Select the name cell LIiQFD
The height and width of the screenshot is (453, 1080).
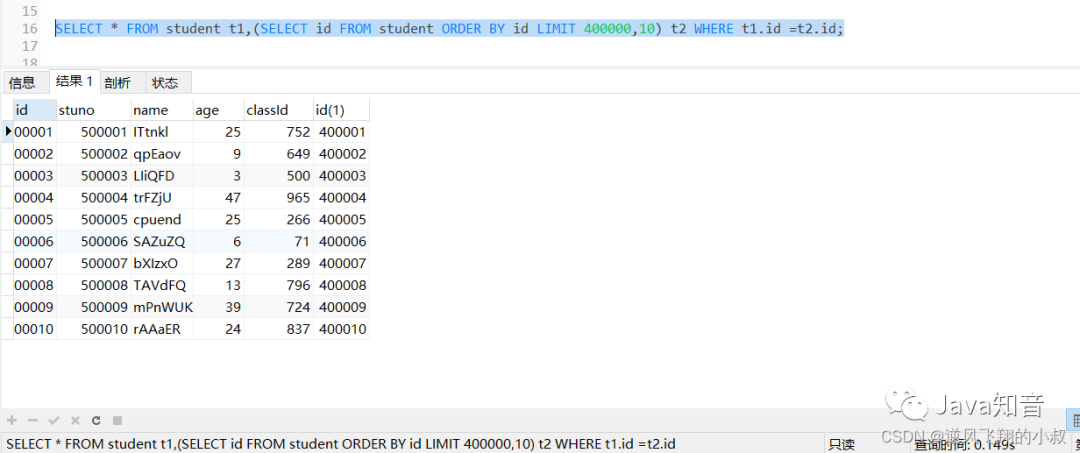[x=162, y=176]
